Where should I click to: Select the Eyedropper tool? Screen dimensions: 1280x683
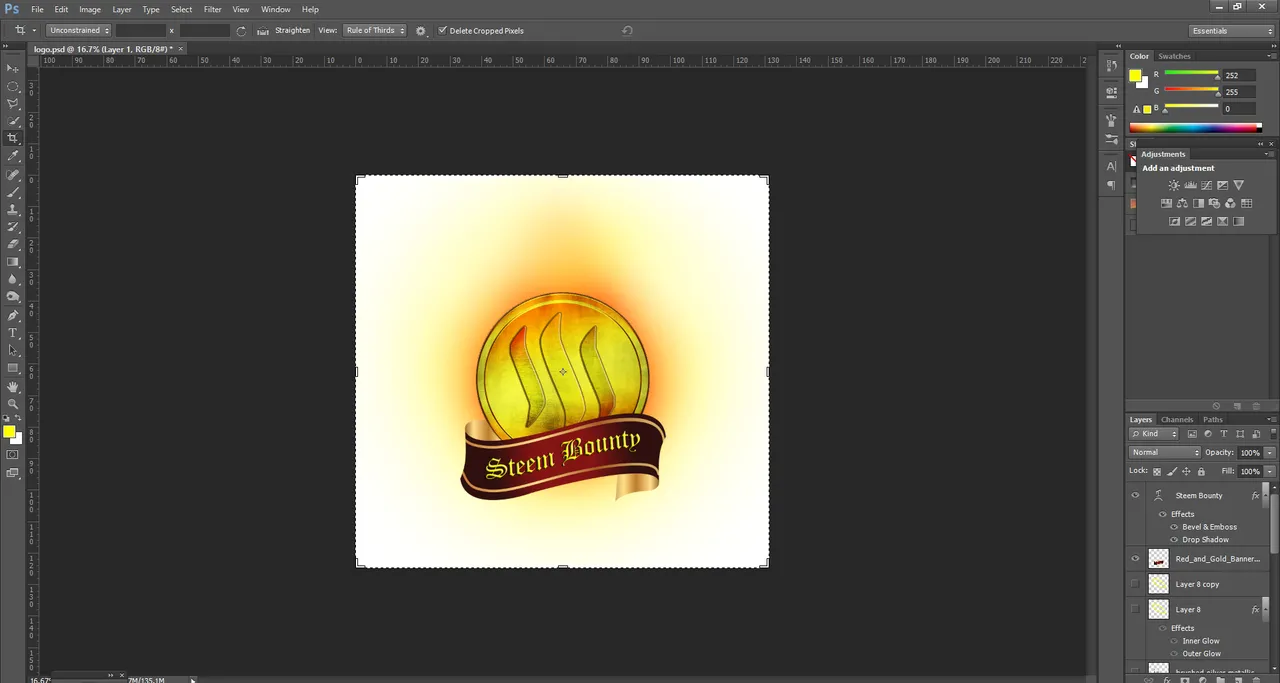coord(13,156)
